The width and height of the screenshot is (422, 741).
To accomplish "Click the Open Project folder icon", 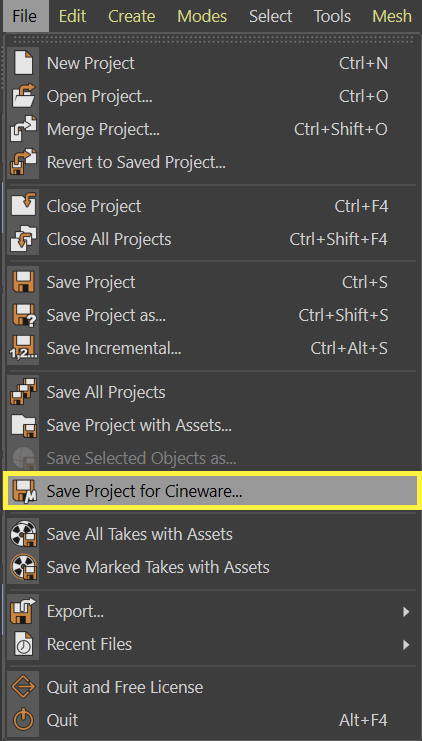I will pyautogui.click(x=23, y=96).
